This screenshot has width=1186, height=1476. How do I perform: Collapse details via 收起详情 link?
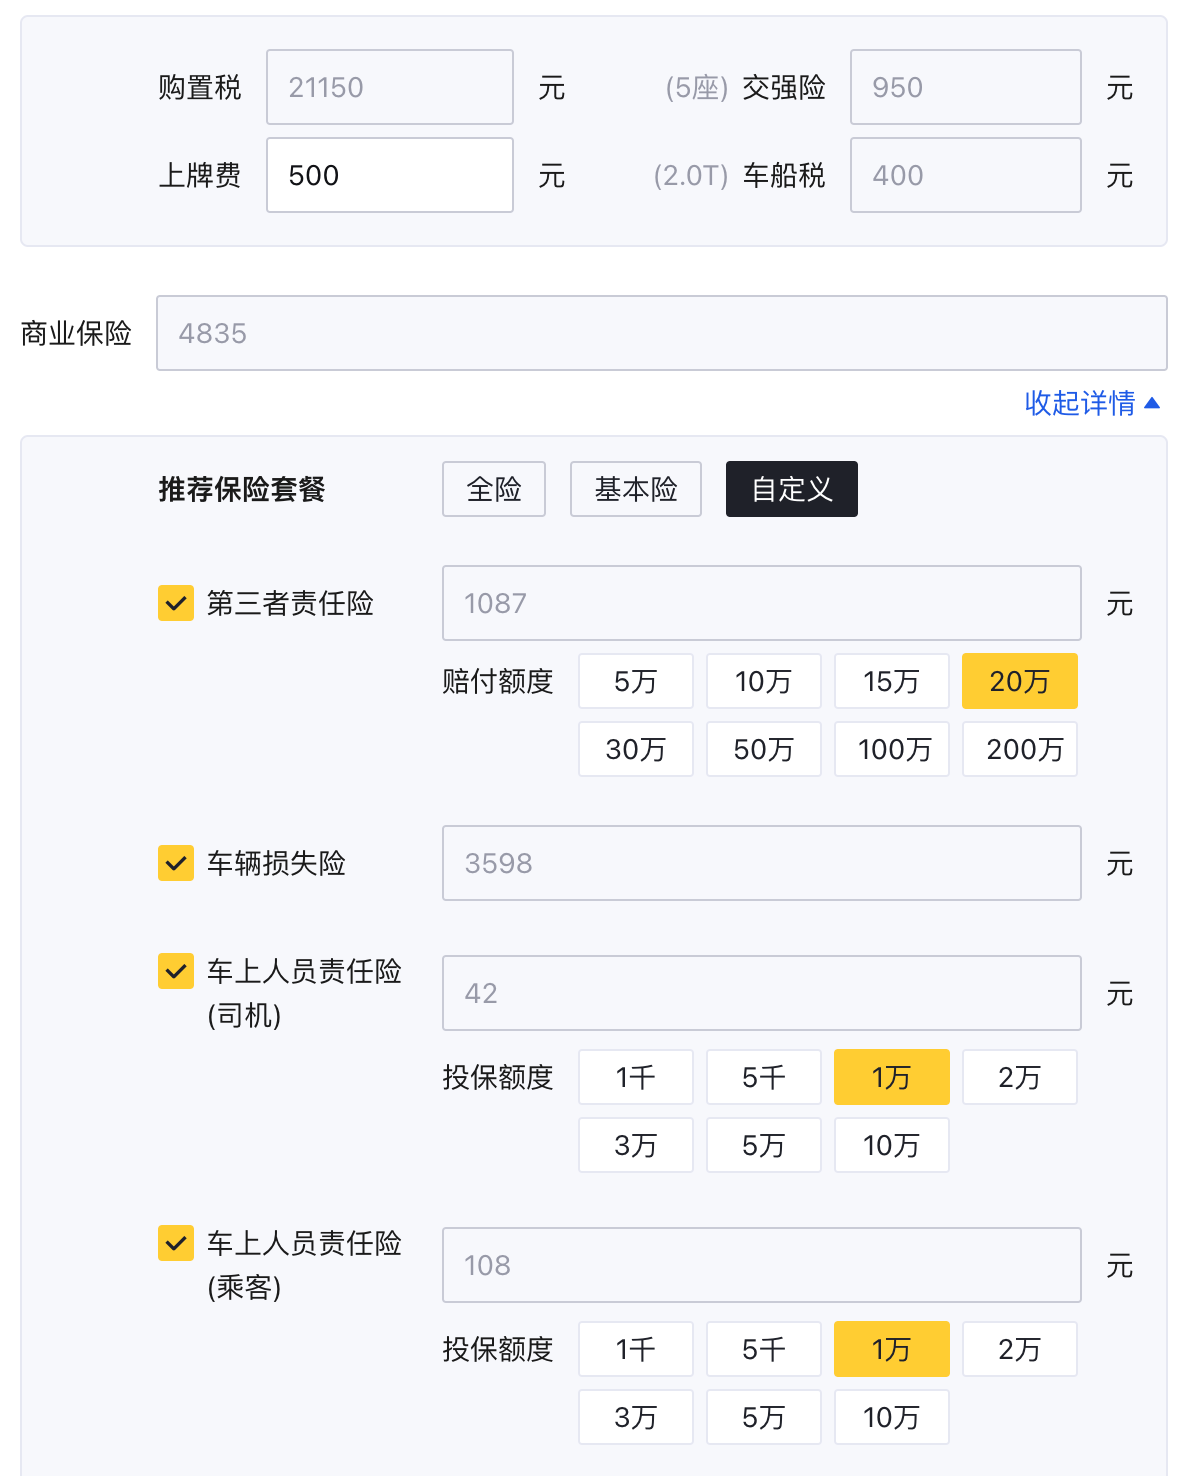point(1093,403)
